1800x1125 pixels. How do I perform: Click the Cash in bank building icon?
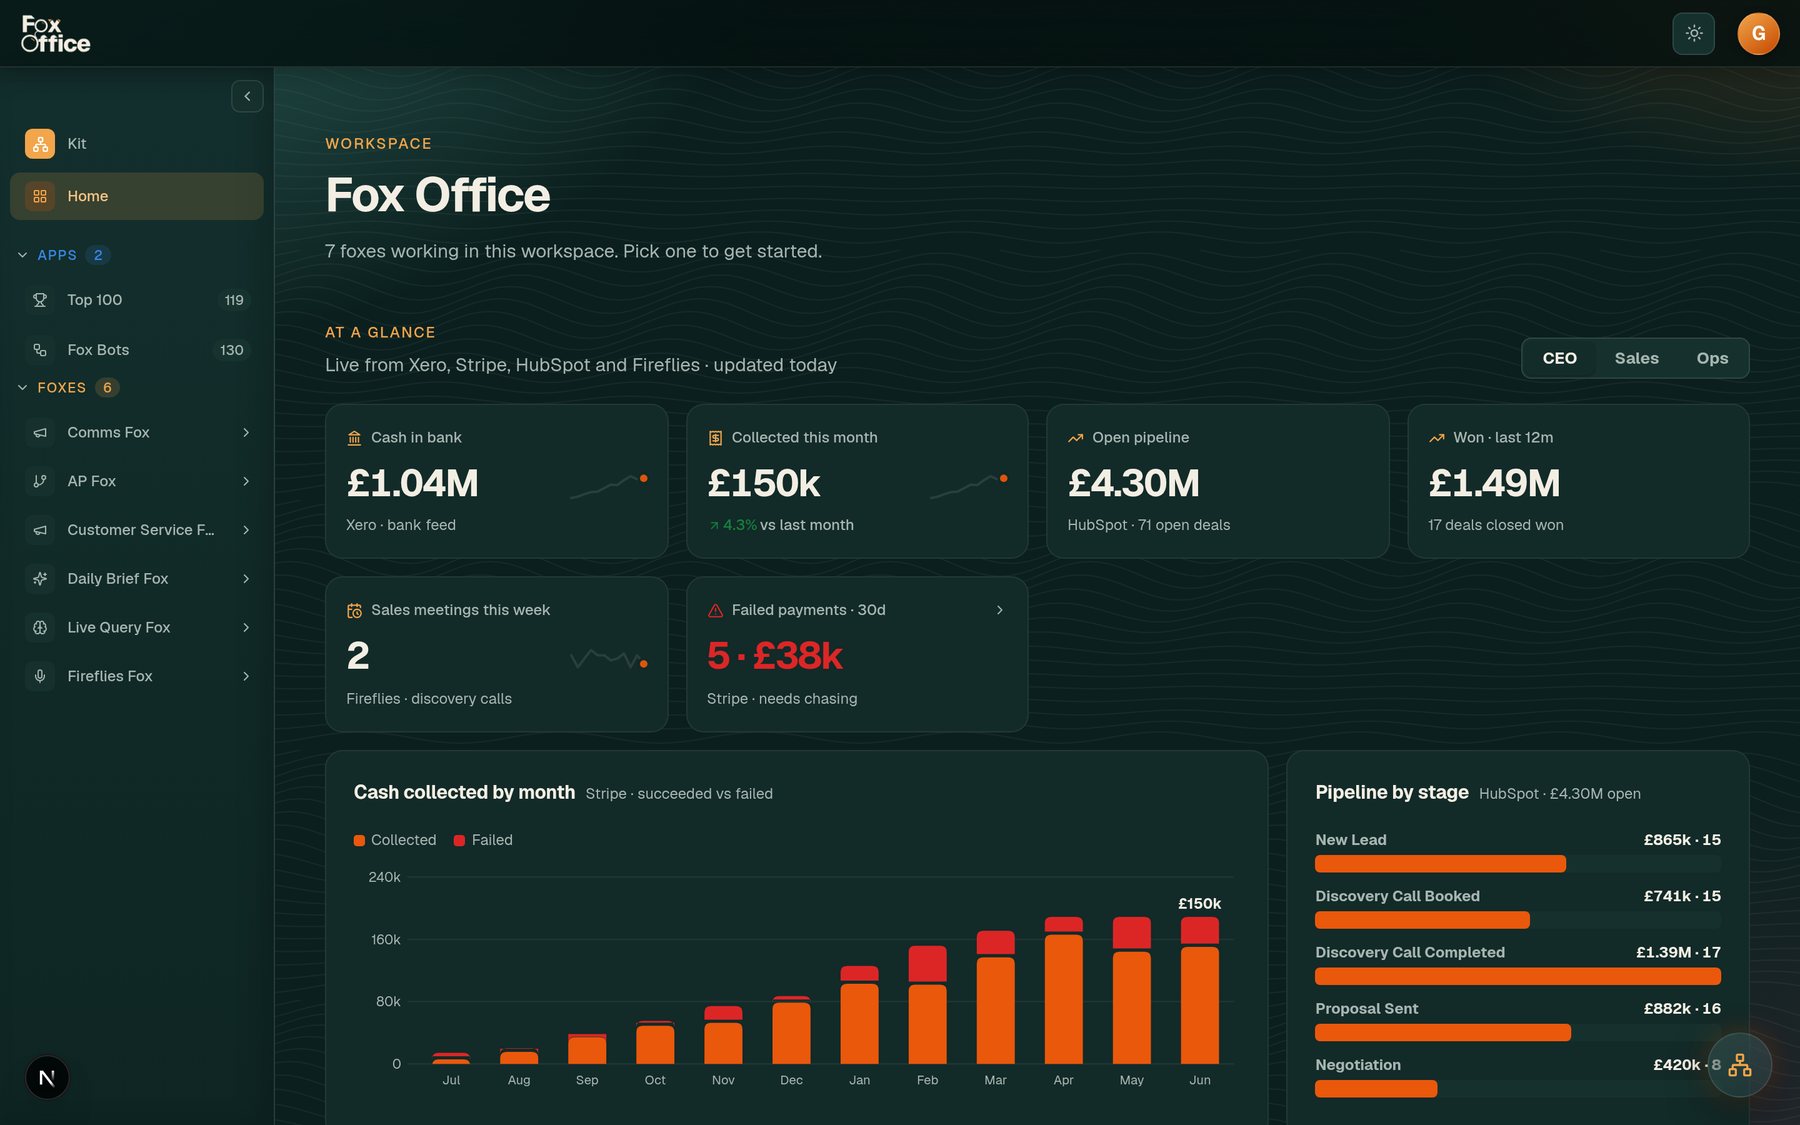[354, 438]
